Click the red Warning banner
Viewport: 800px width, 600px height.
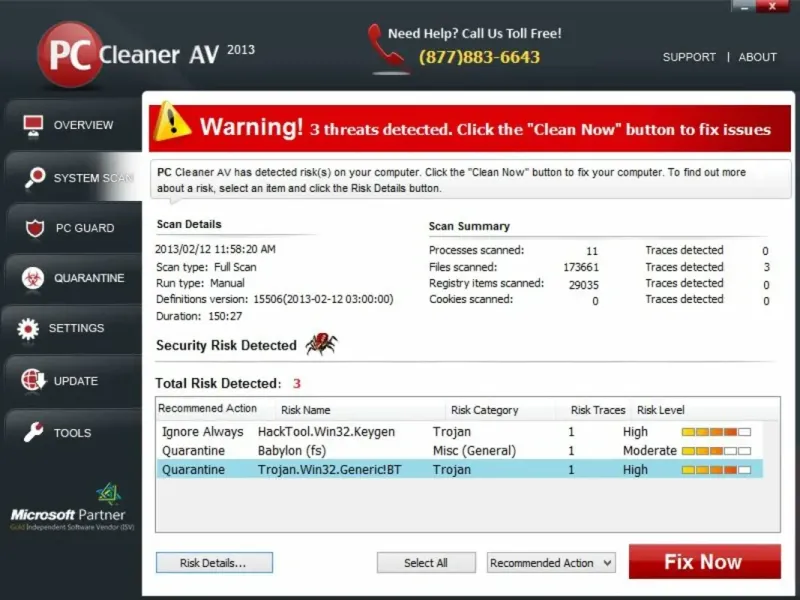pyautogui.click(x=469, y=128)
